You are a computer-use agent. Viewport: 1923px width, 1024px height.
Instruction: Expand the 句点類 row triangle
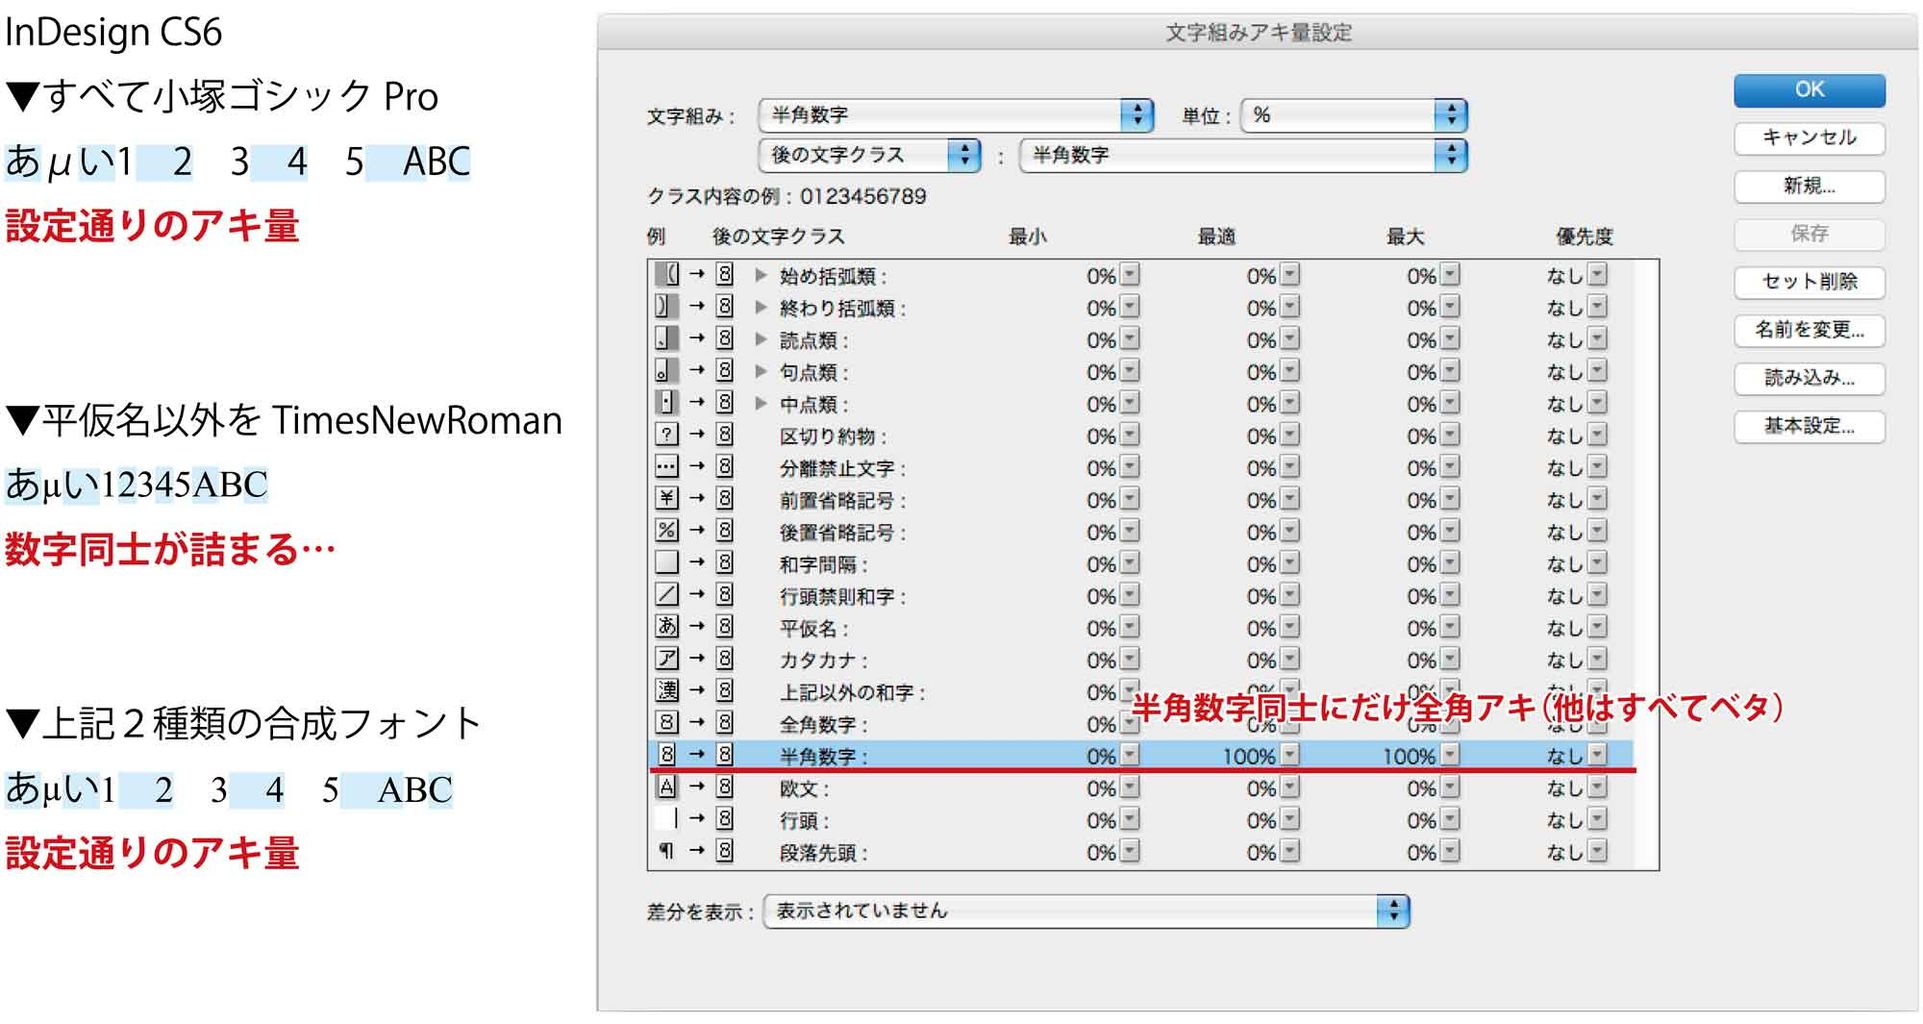pyautogui.click(x=761, y=371)
